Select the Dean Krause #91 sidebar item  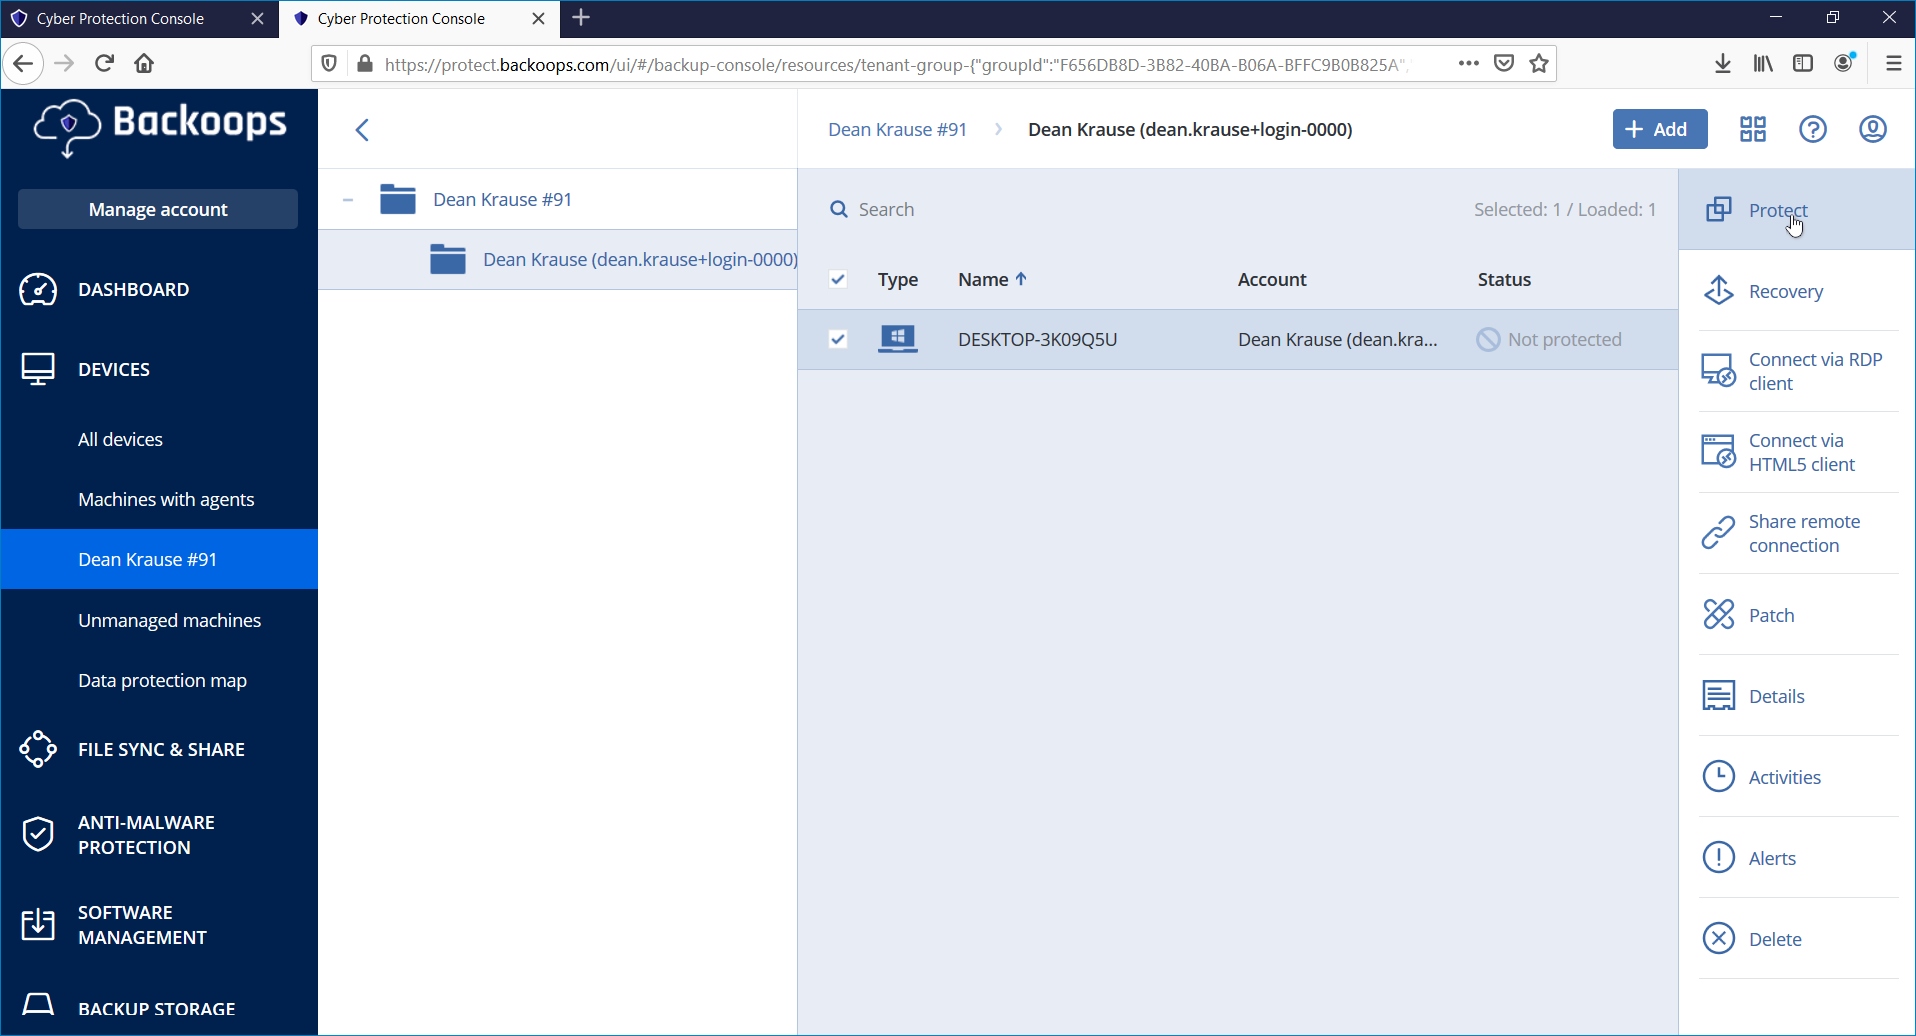point(159,559)
